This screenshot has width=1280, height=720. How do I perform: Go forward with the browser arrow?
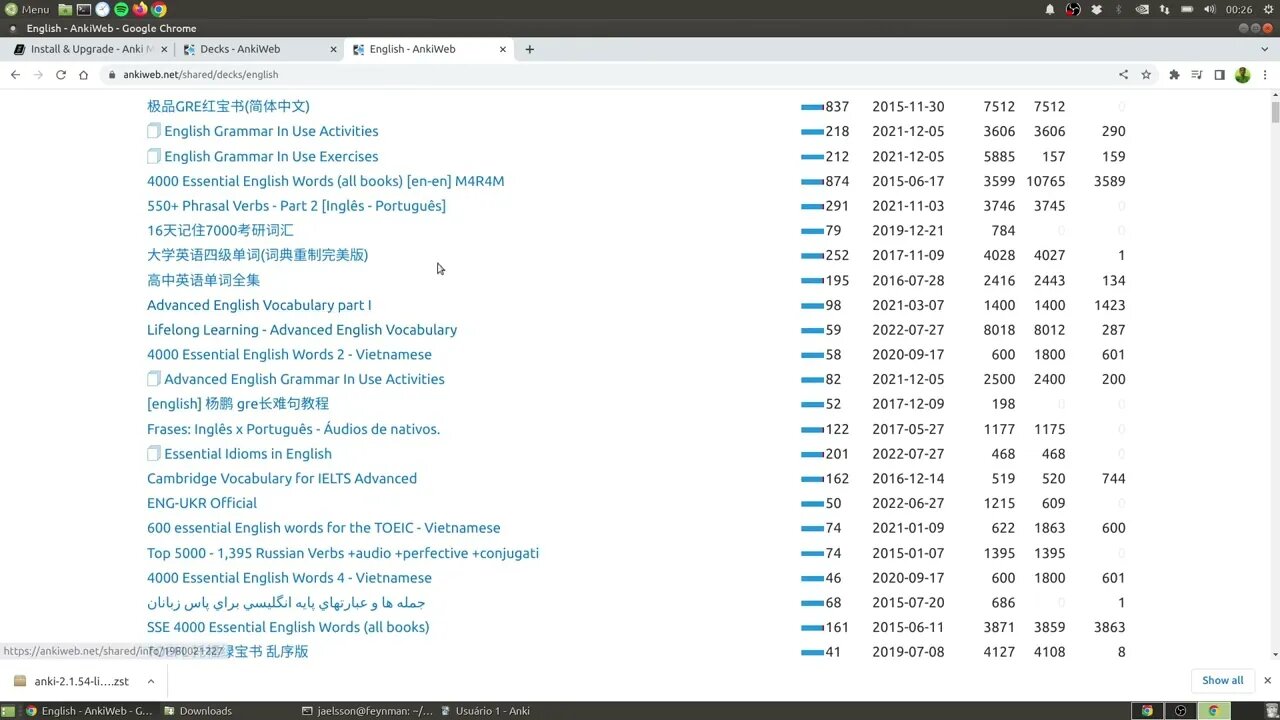click(38, 75)
